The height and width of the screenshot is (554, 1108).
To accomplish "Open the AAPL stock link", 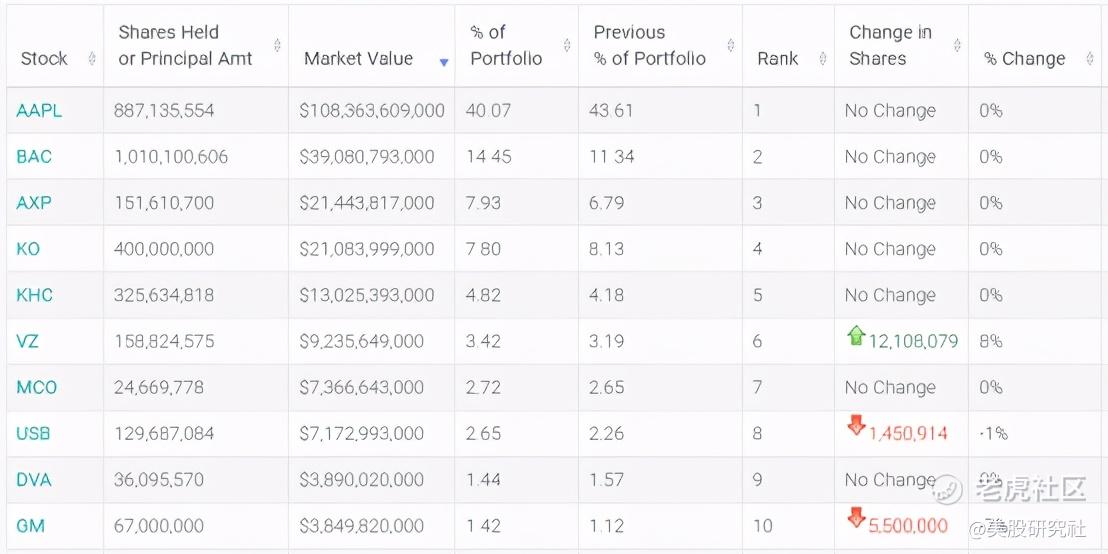I will click(39, 111).
